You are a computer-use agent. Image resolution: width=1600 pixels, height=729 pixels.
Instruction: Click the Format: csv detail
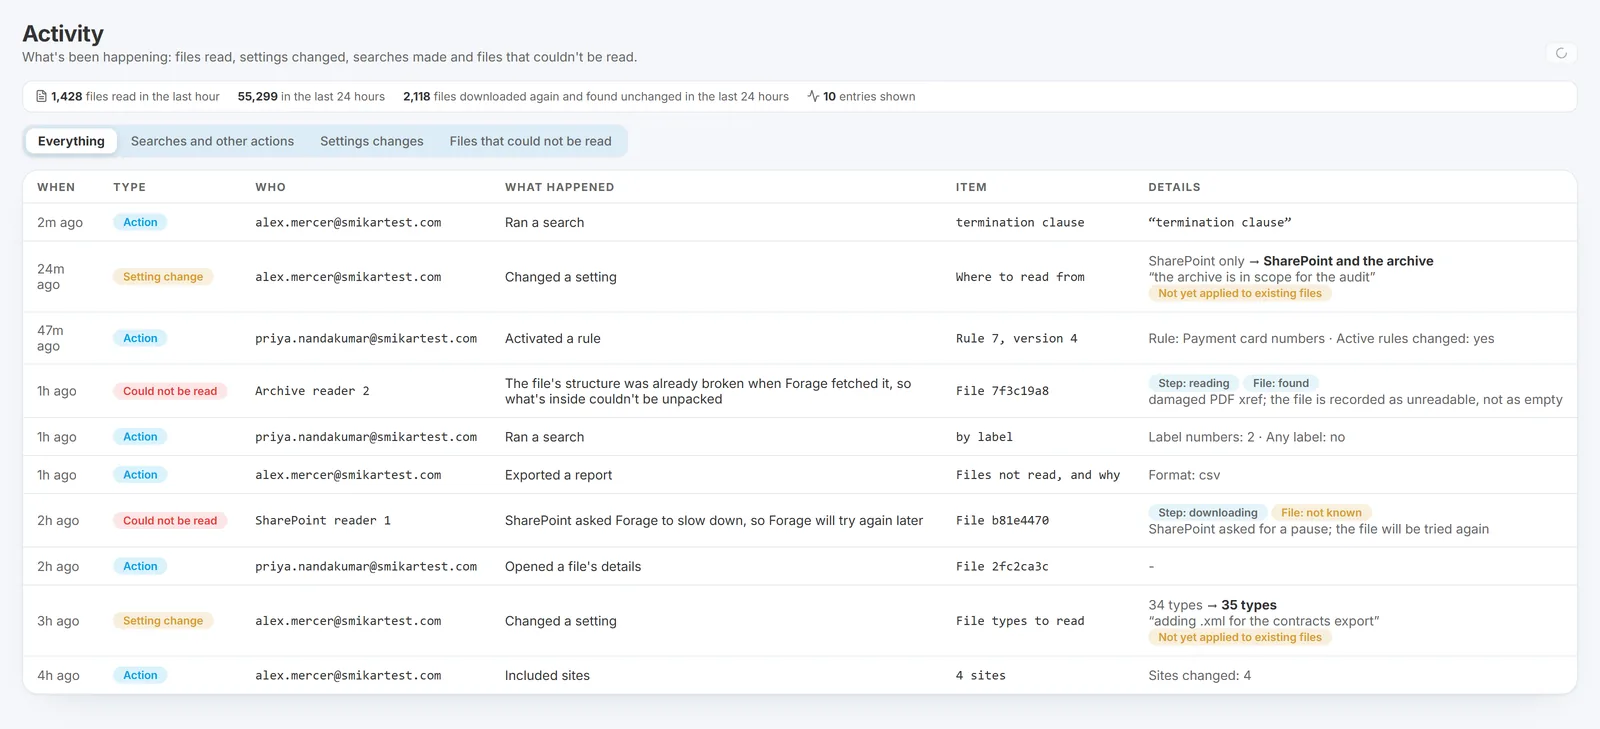click(1184, 475)
